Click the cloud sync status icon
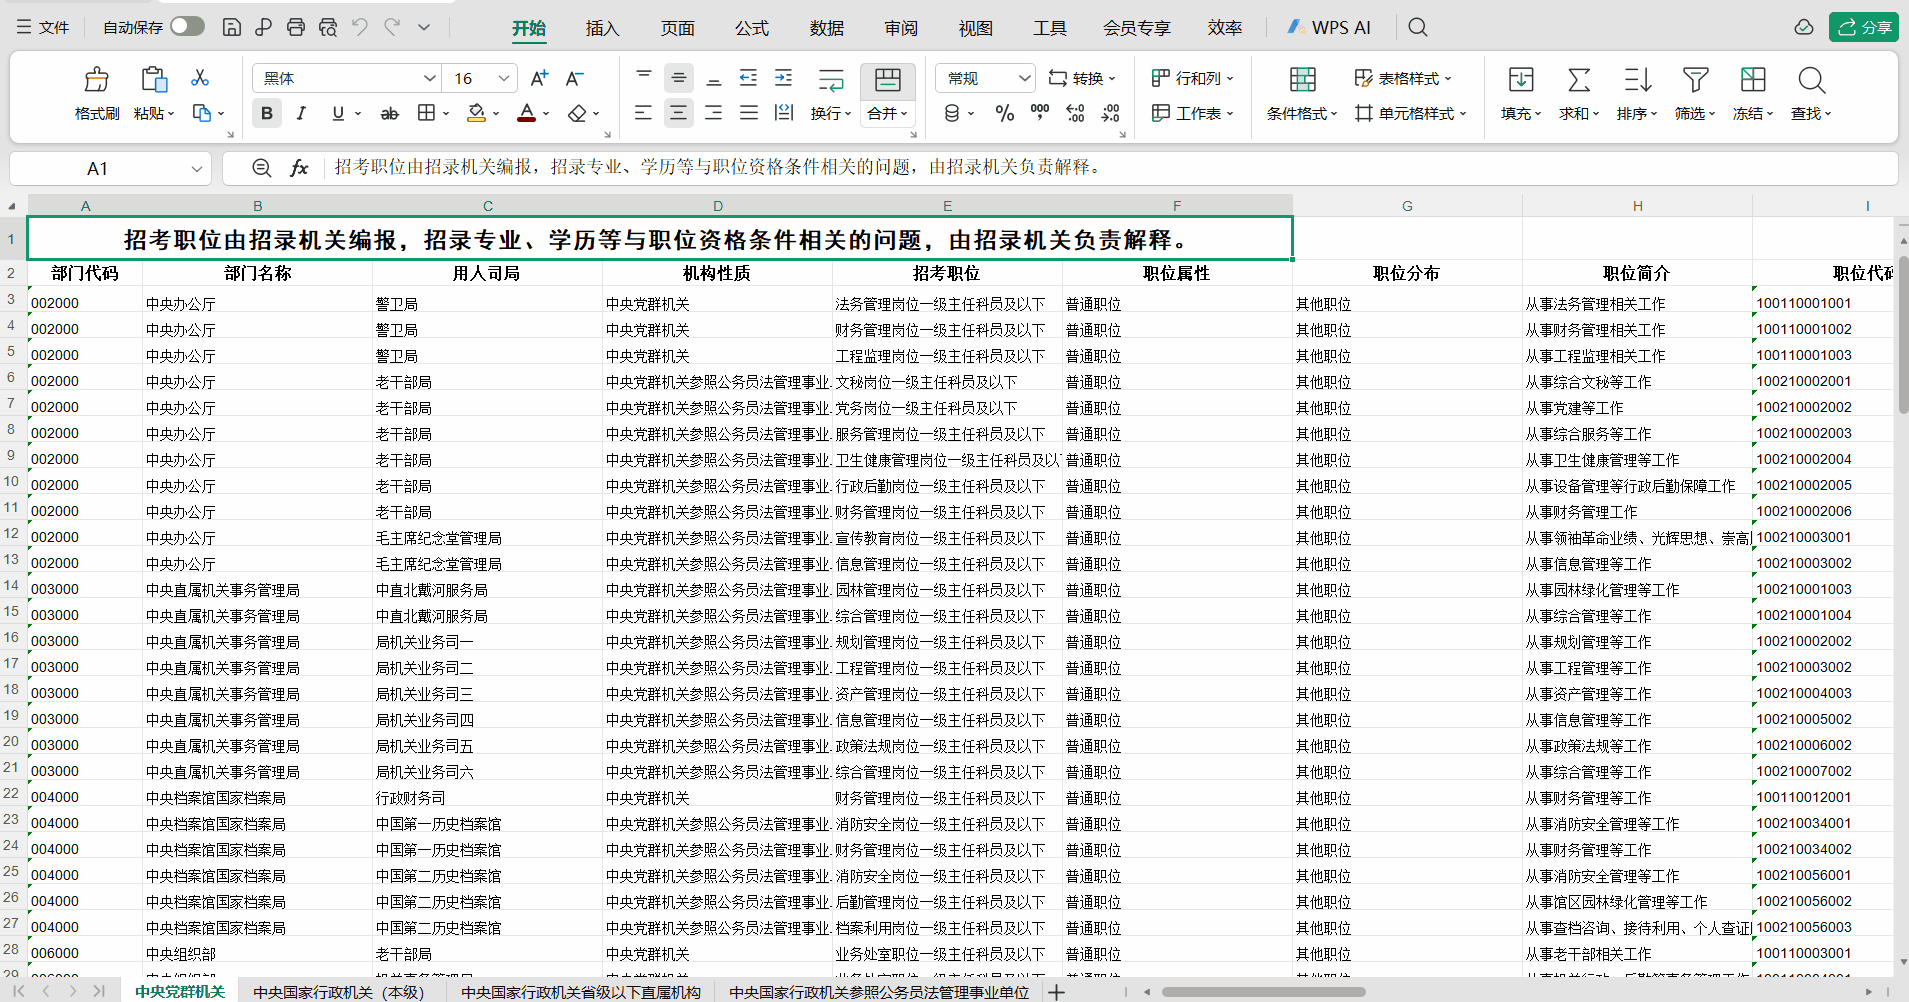The width and height of the screenshot is (1909, 1002). (1803, 27)
